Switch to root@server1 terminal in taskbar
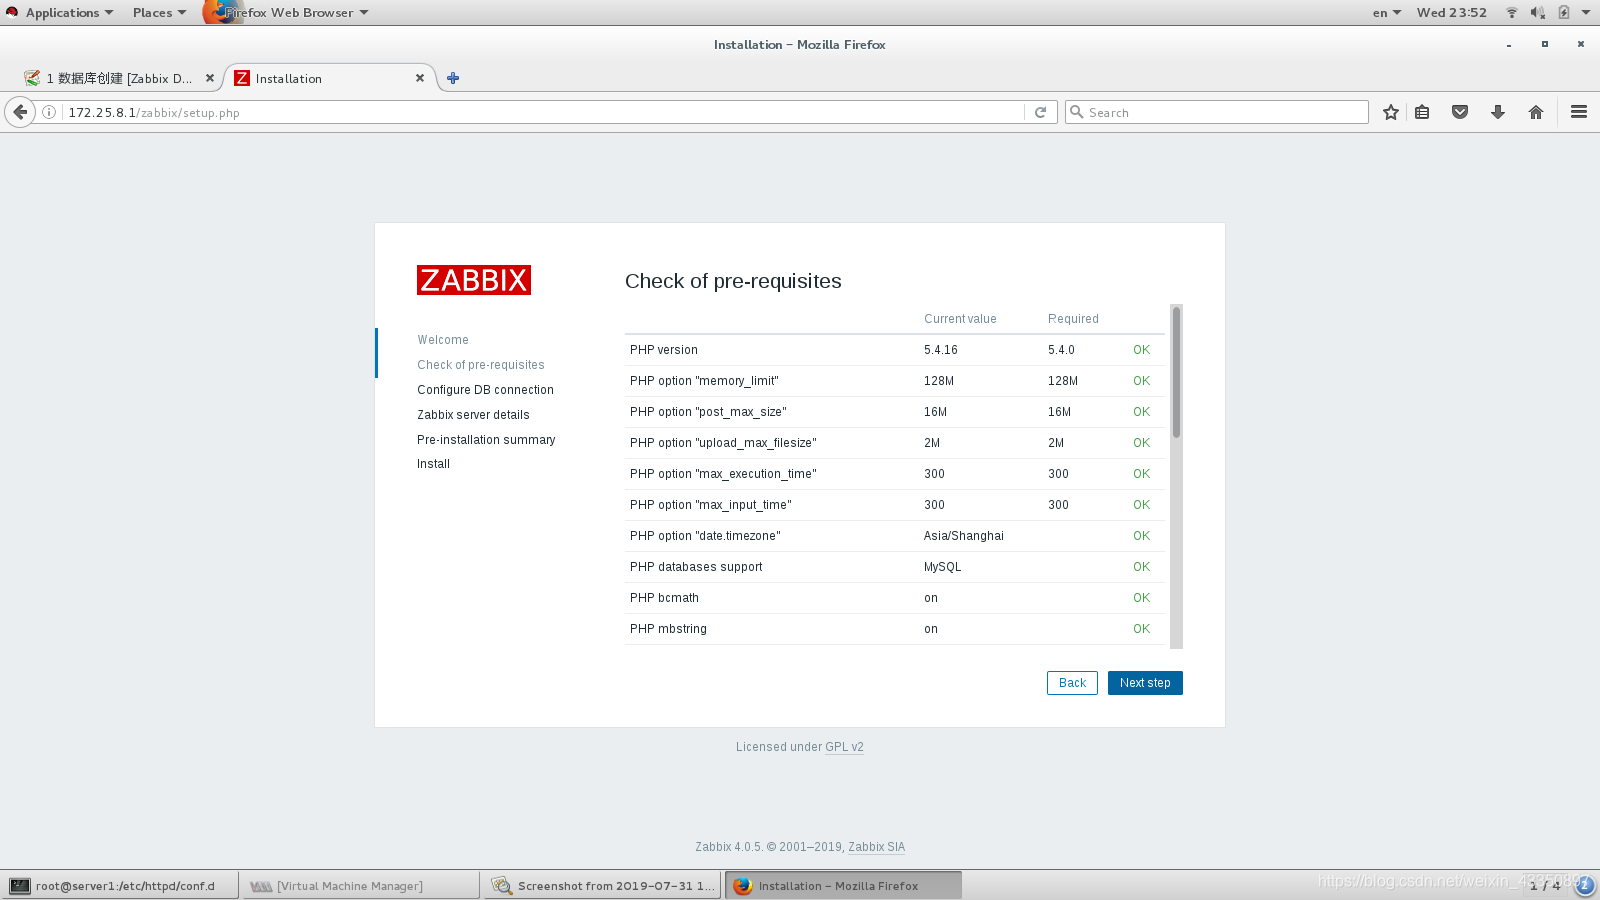The image size is (1600, 900). pos(119,885)
